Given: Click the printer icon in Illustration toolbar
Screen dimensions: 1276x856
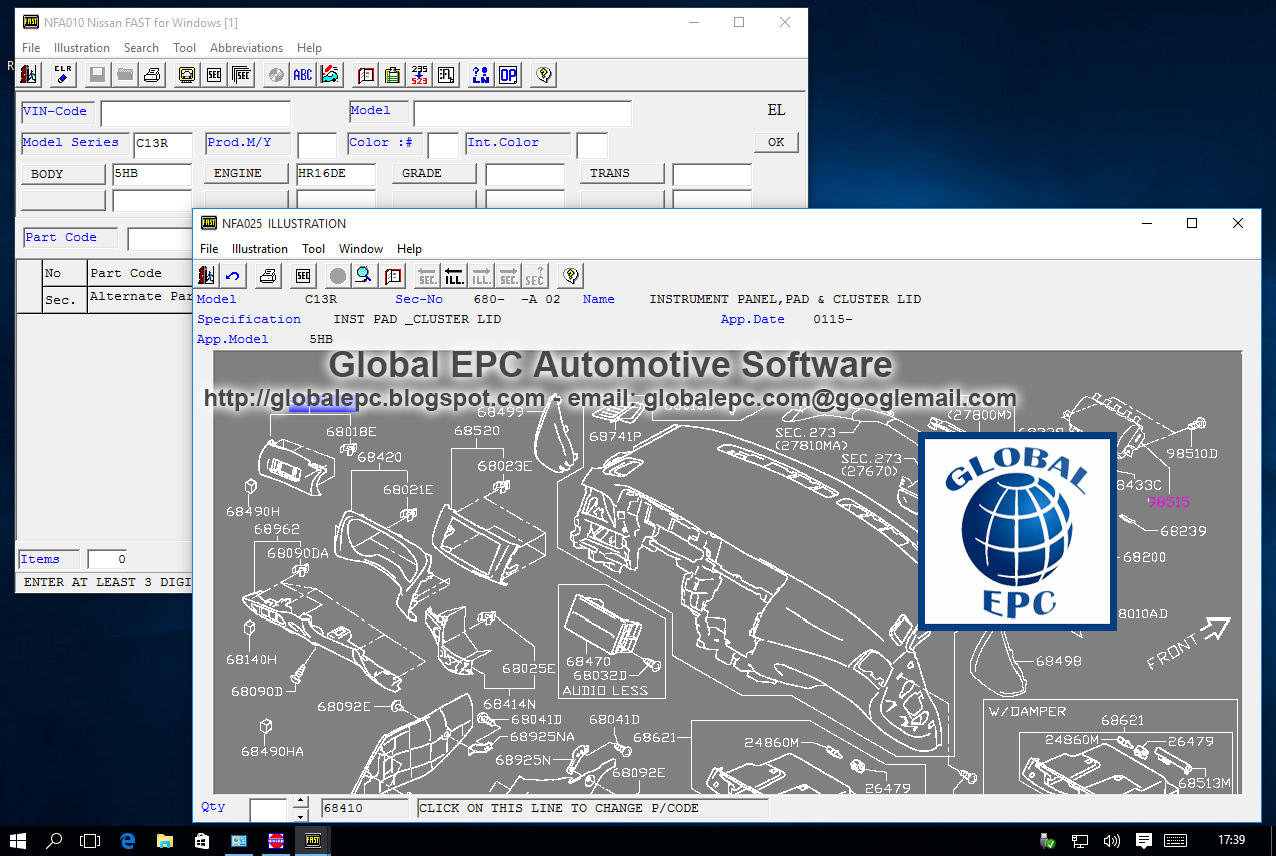Looking at the screenshot, I should click(268, 275).
